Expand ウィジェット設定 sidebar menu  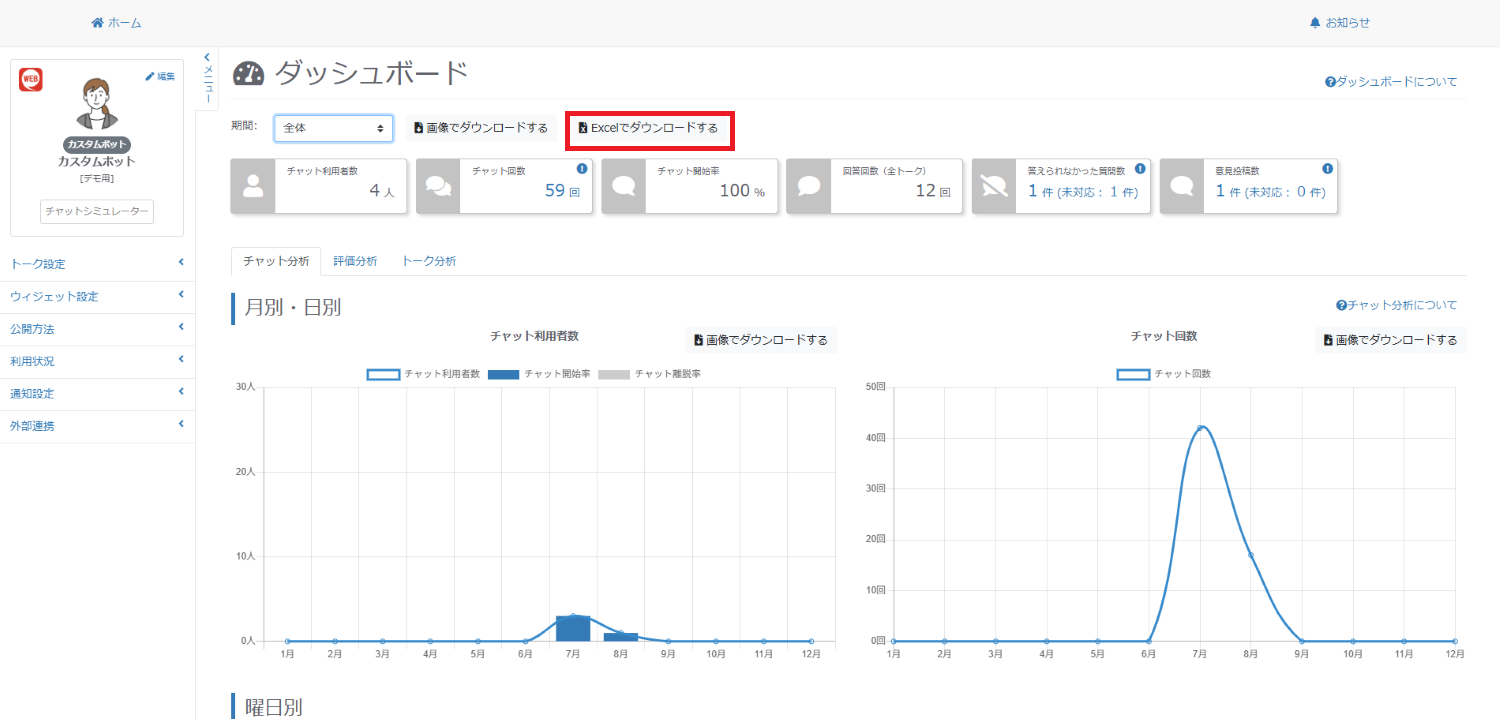pos(97,297)
